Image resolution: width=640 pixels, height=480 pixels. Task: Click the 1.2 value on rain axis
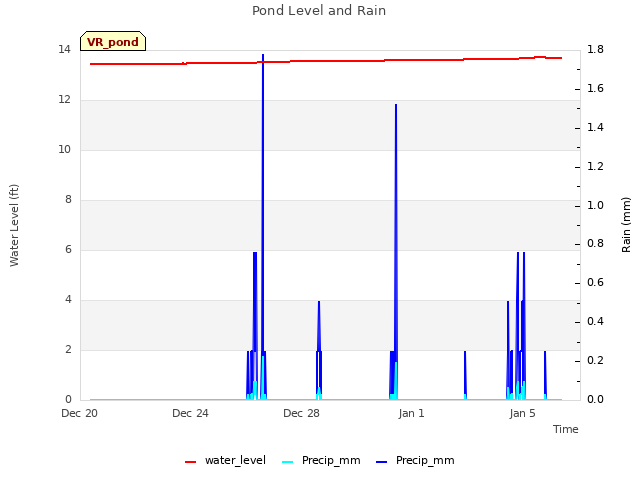pos(595,167)
